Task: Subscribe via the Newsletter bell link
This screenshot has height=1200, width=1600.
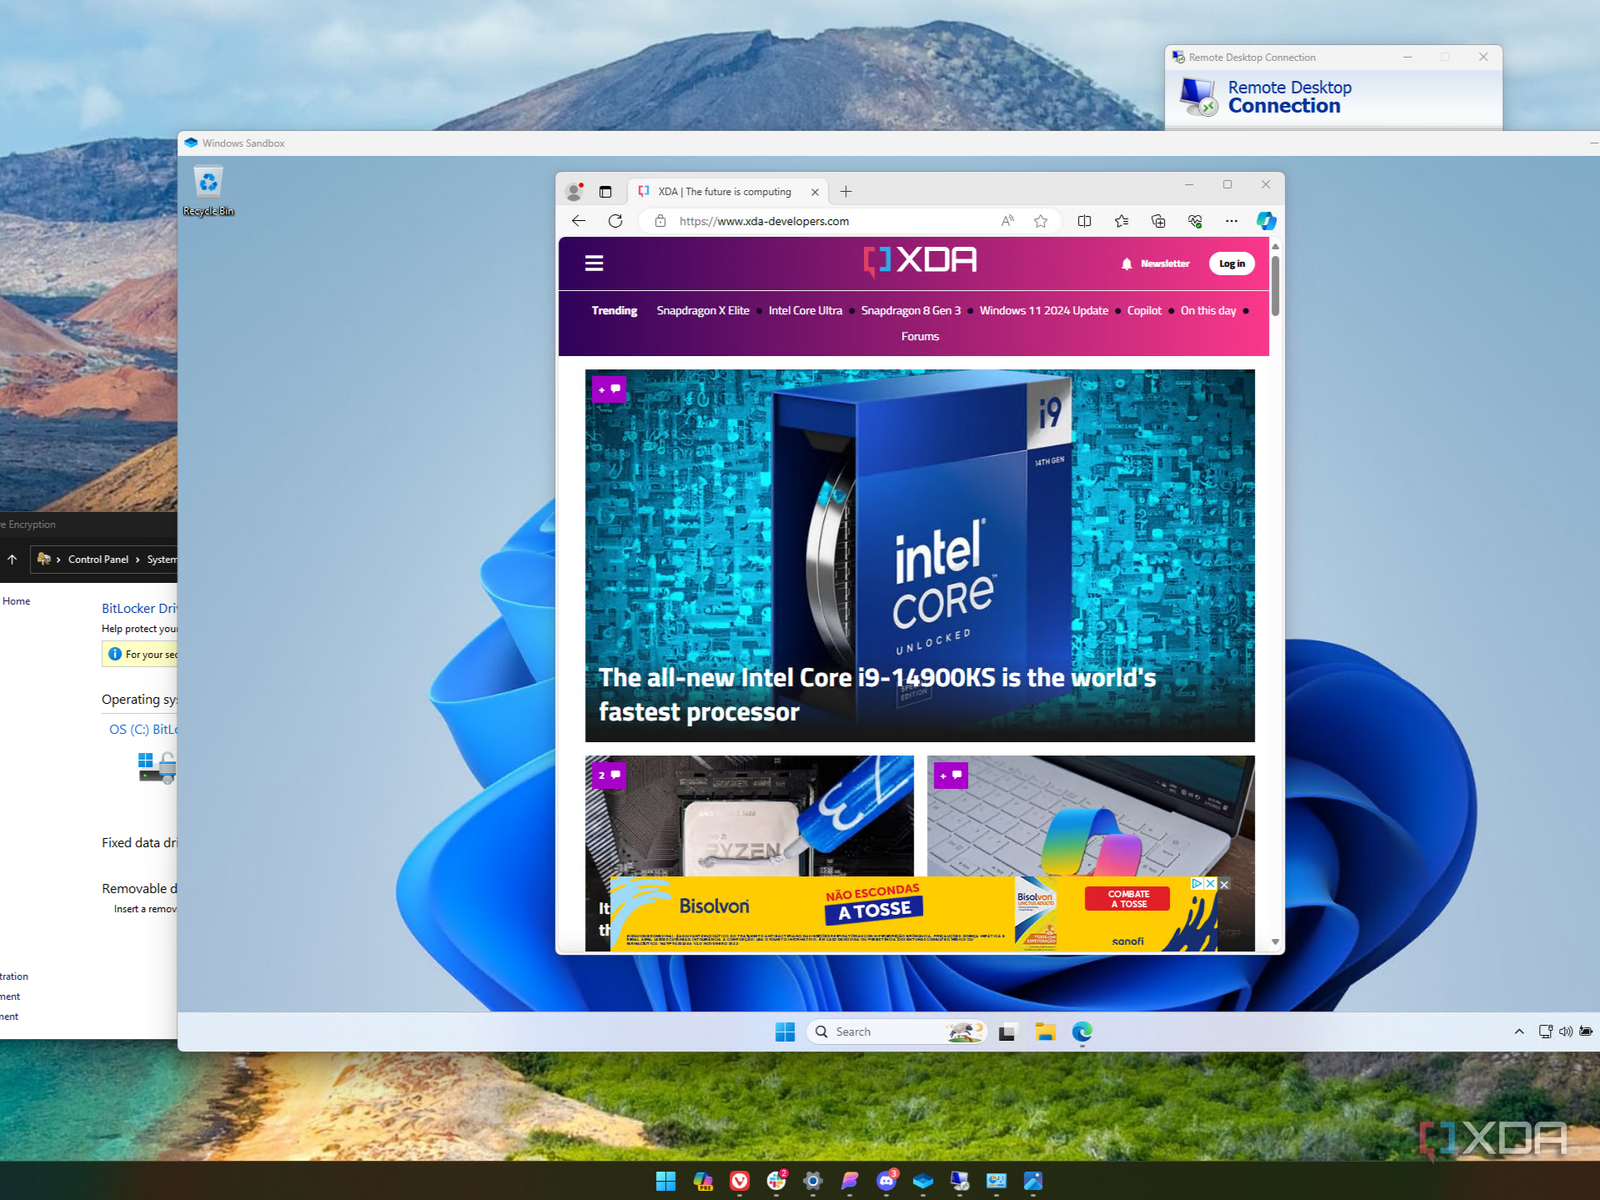Action: tap(1155, 264)
